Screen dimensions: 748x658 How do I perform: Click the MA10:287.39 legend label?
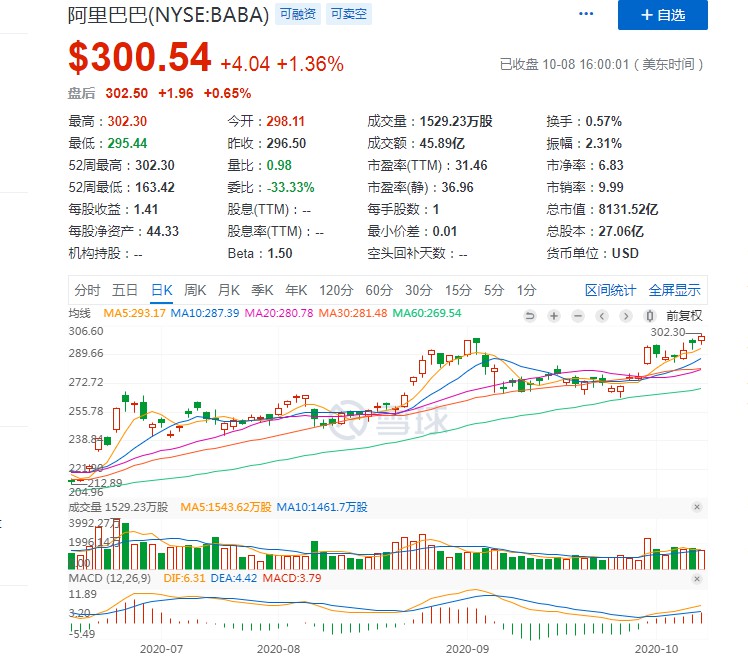(205, 313)
